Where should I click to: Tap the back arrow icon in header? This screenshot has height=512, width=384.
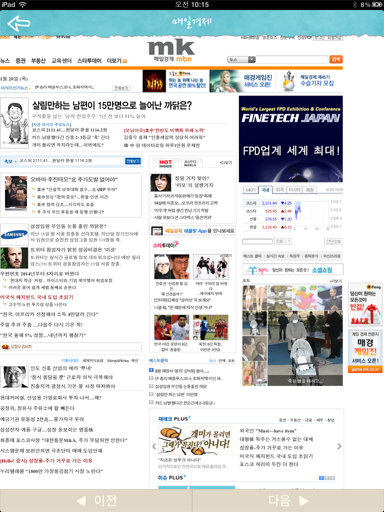click(x=19, y=23)
